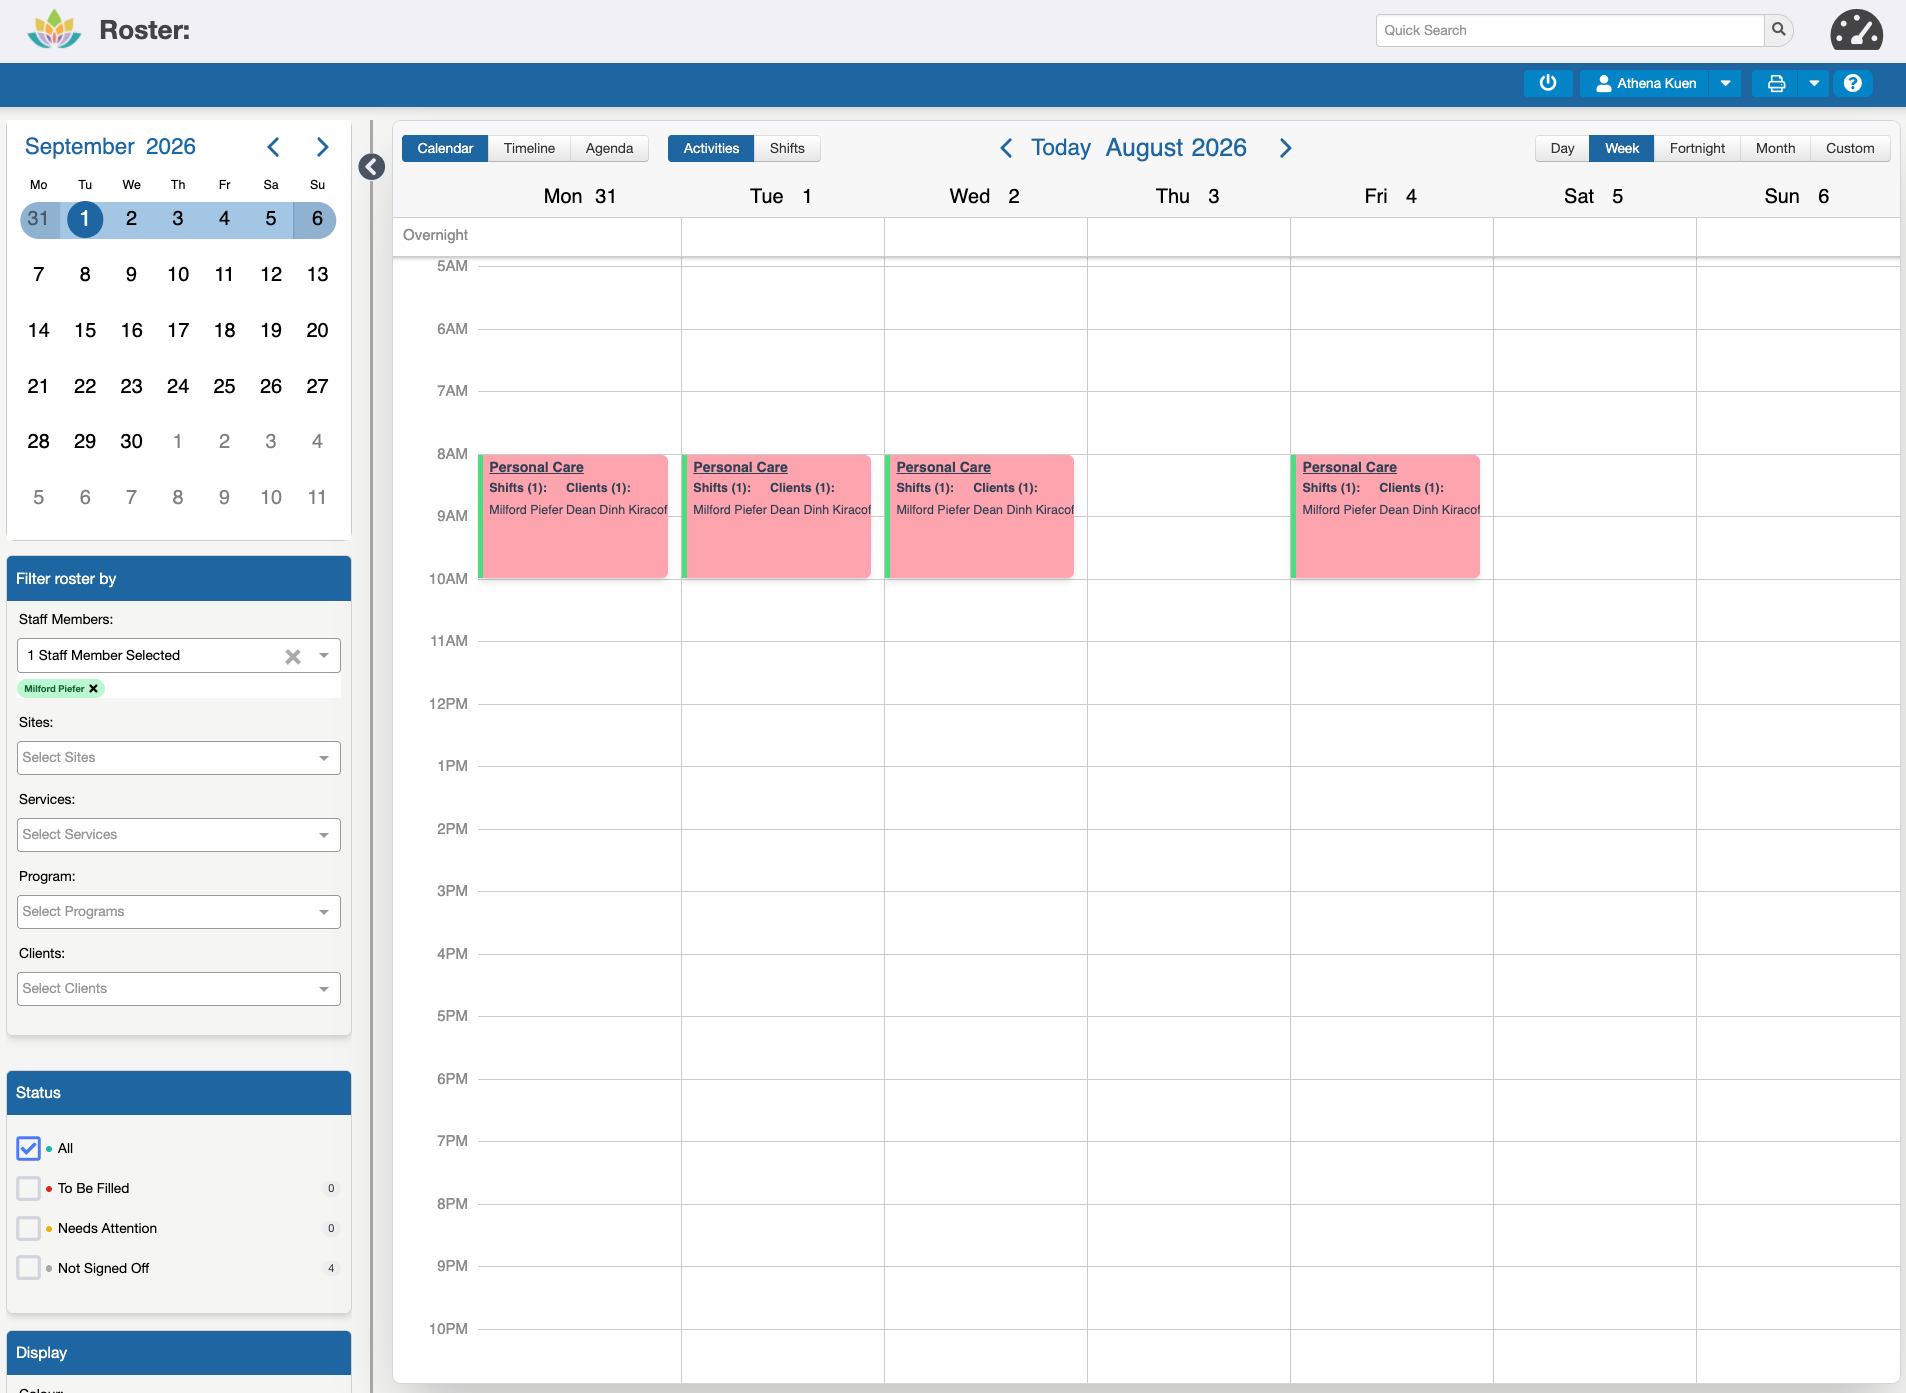Expand the Select Sites dropdown
1906x1393 pixels.
pyautogui.click(x=179, y=758)
